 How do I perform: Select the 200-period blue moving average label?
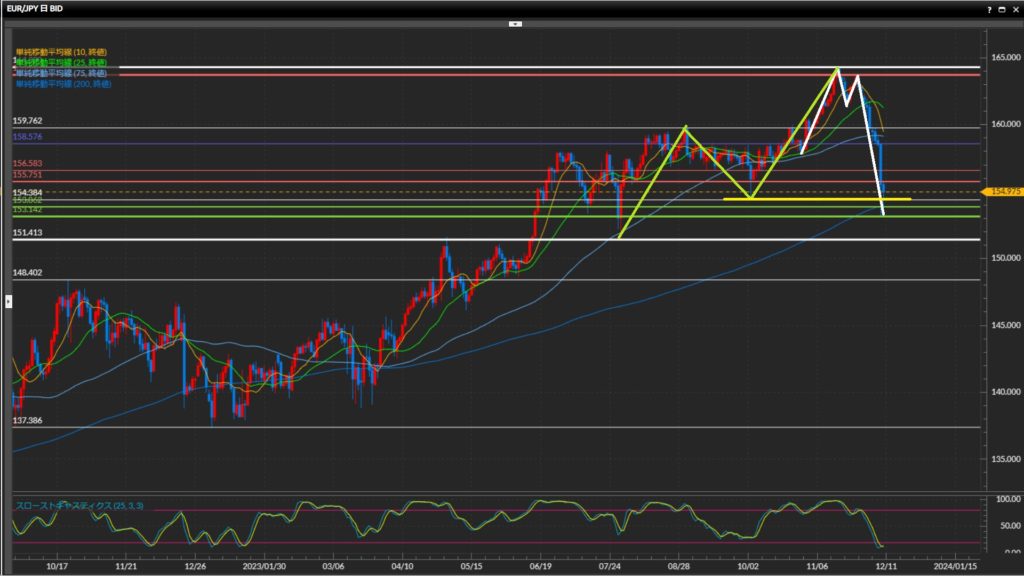click(x=64, y=84)
